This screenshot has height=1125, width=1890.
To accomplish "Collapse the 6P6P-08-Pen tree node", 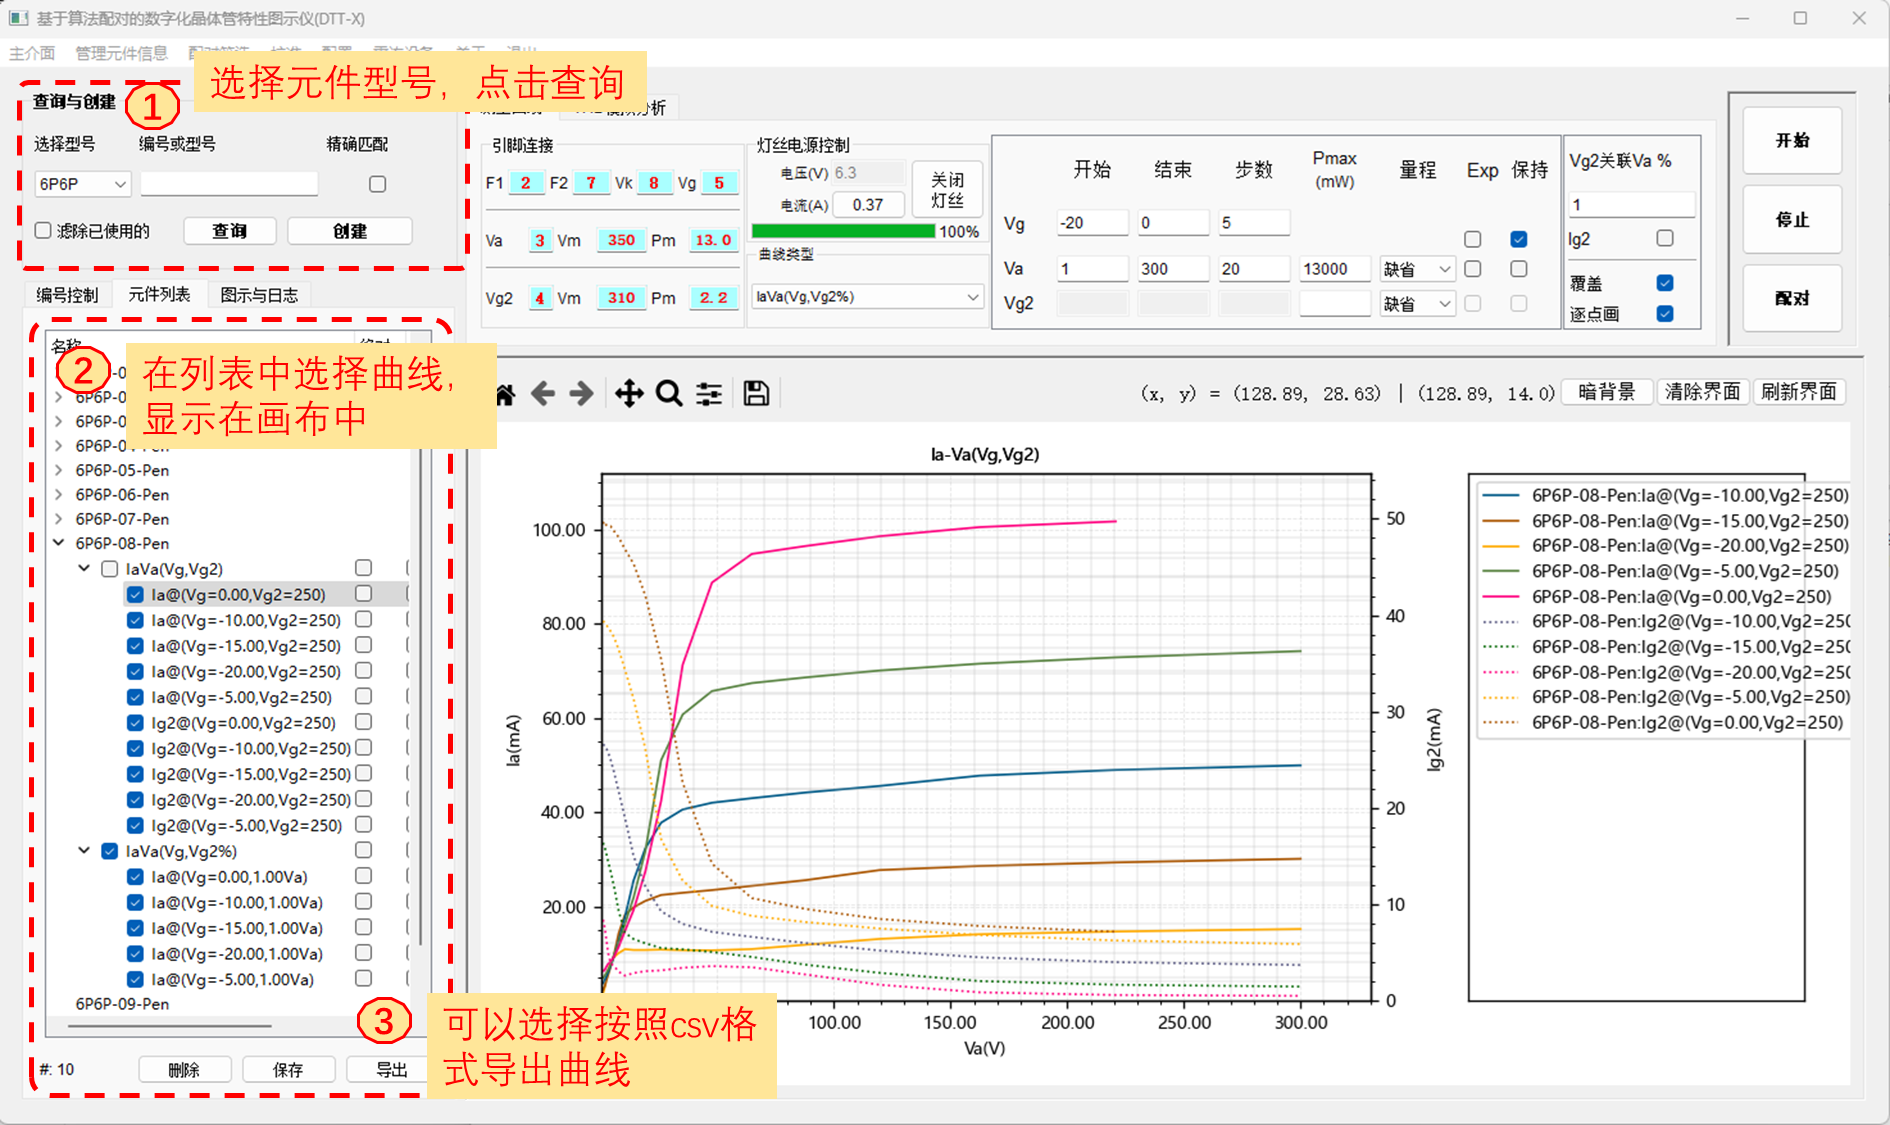I will click(59, 543).
